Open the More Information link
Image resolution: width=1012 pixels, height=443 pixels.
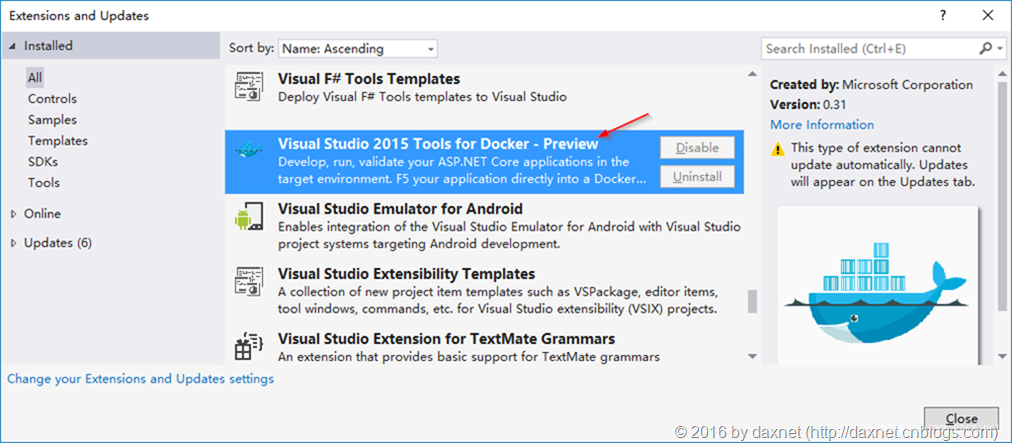pyautogui.click(x=822, y=125)
